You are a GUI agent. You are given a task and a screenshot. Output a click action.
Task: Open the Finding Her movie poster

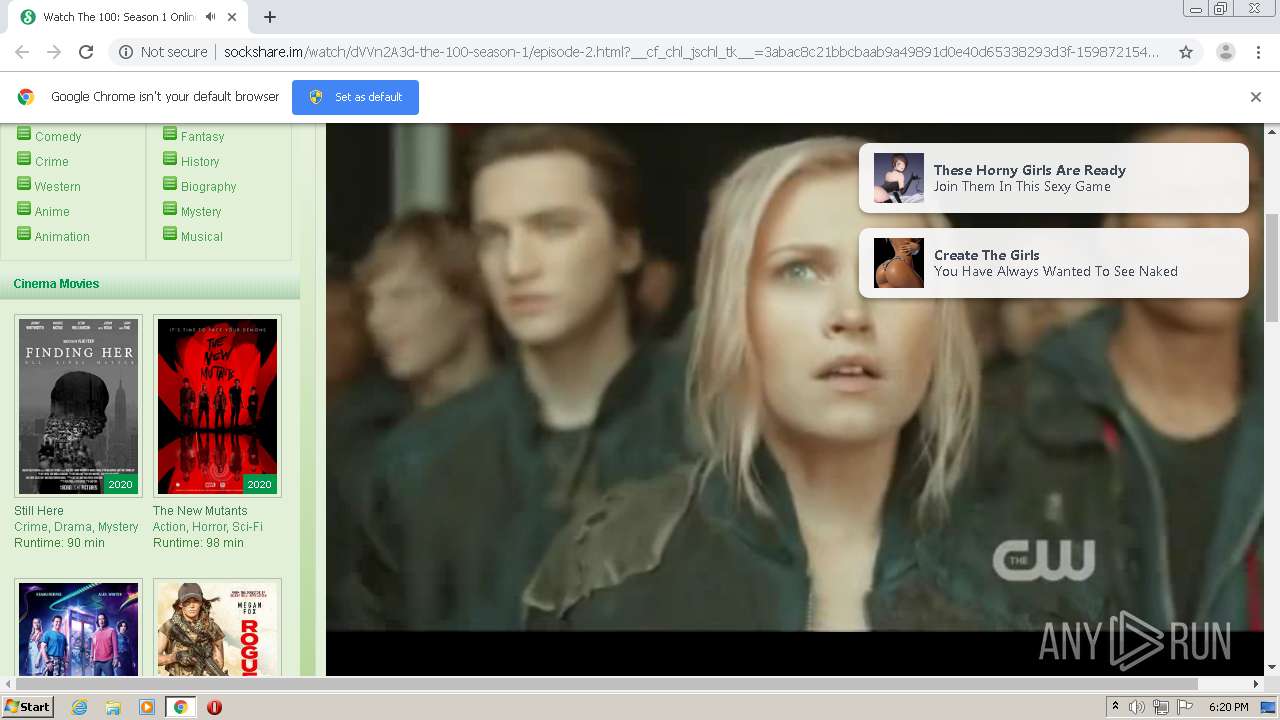[78, 406]
